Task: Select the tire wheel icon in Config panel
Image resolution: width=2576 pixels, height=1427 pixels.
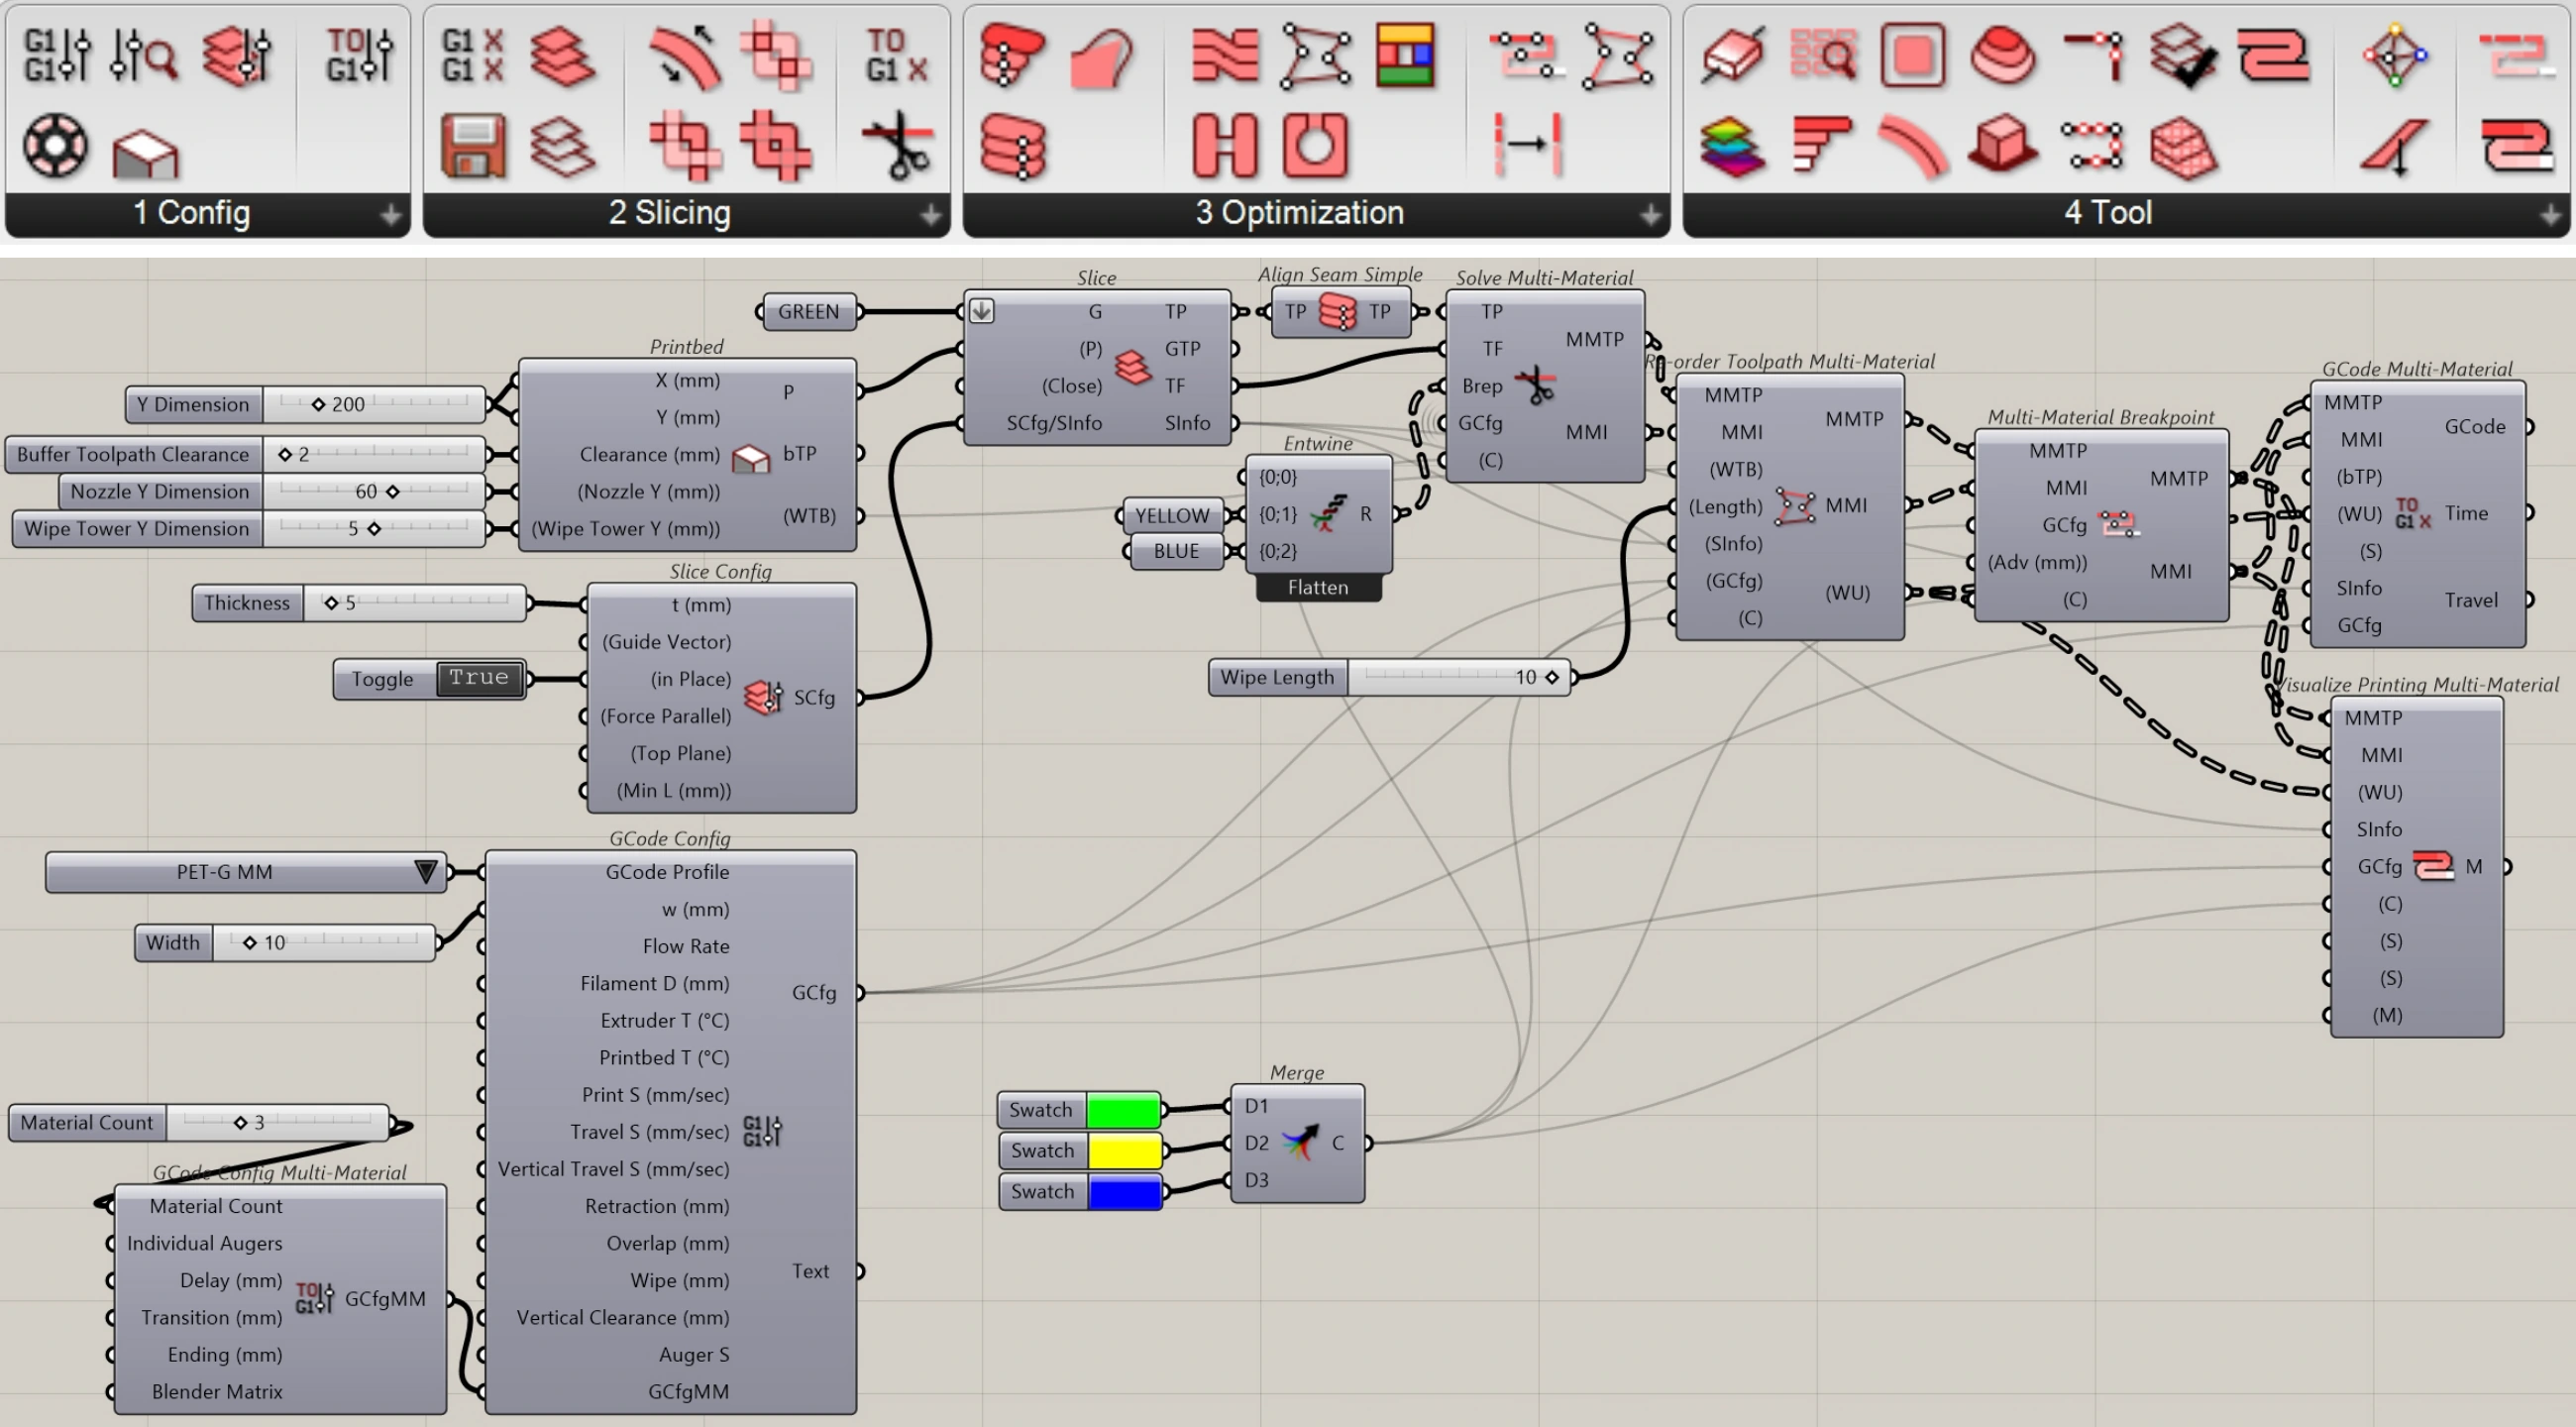Action: point(55,146)
